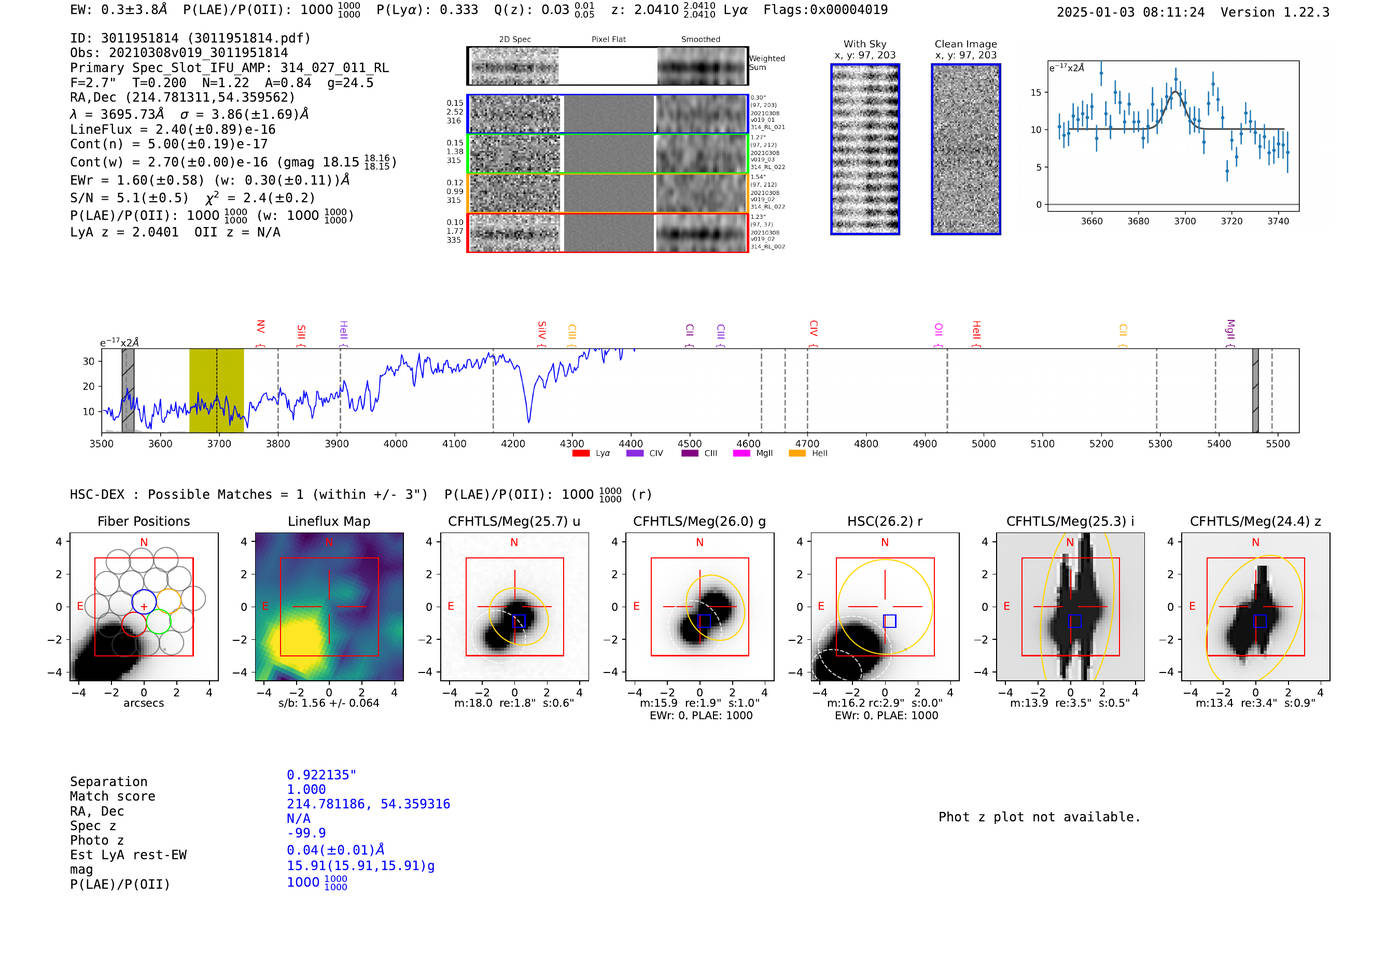Click the Photo z value -99.9
This screenshot has width=1400, height=953.
pos(306,833)
